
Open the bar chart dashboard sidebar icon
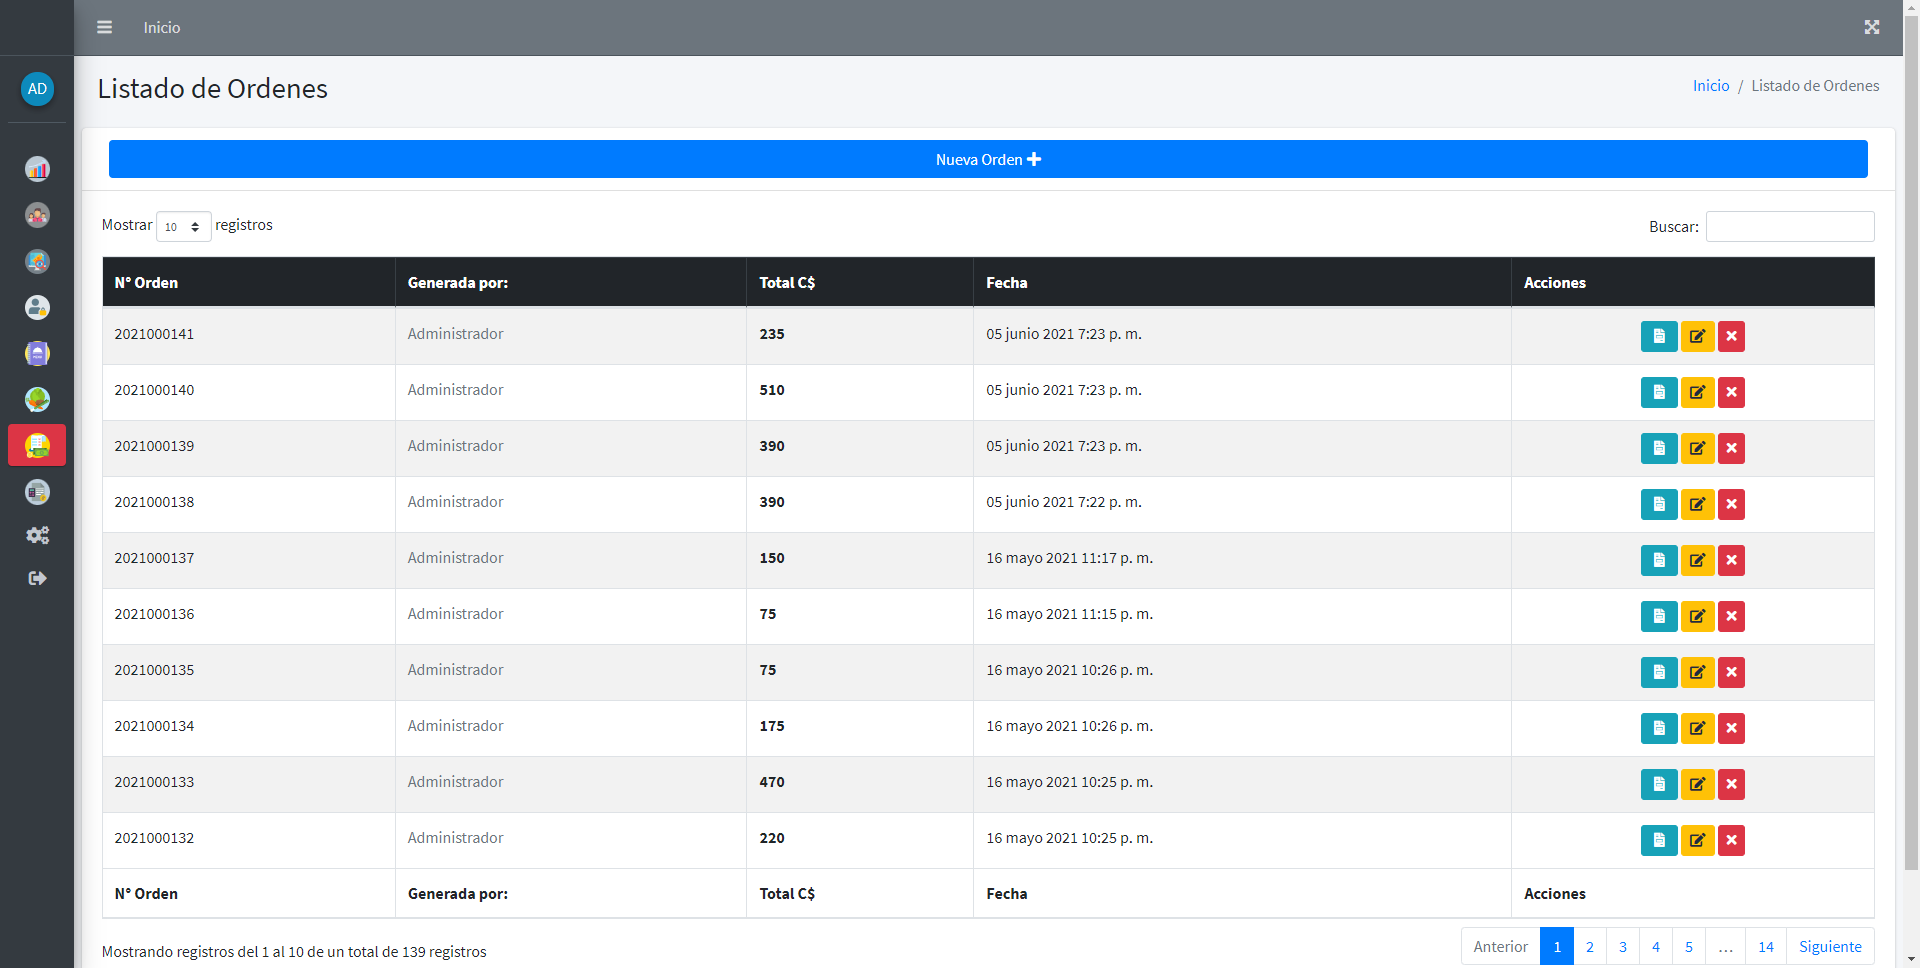[x=37, y=169]
